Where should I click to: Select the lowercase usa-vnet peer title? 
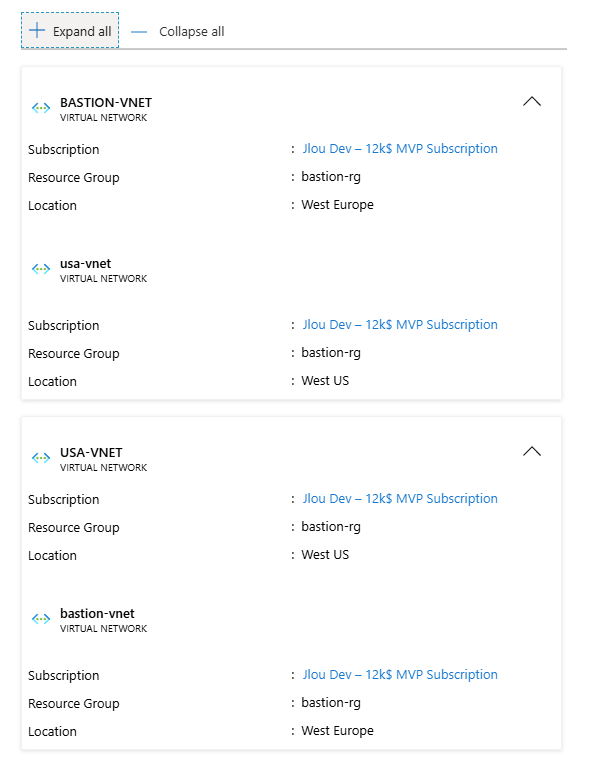[x=85, y=264]
